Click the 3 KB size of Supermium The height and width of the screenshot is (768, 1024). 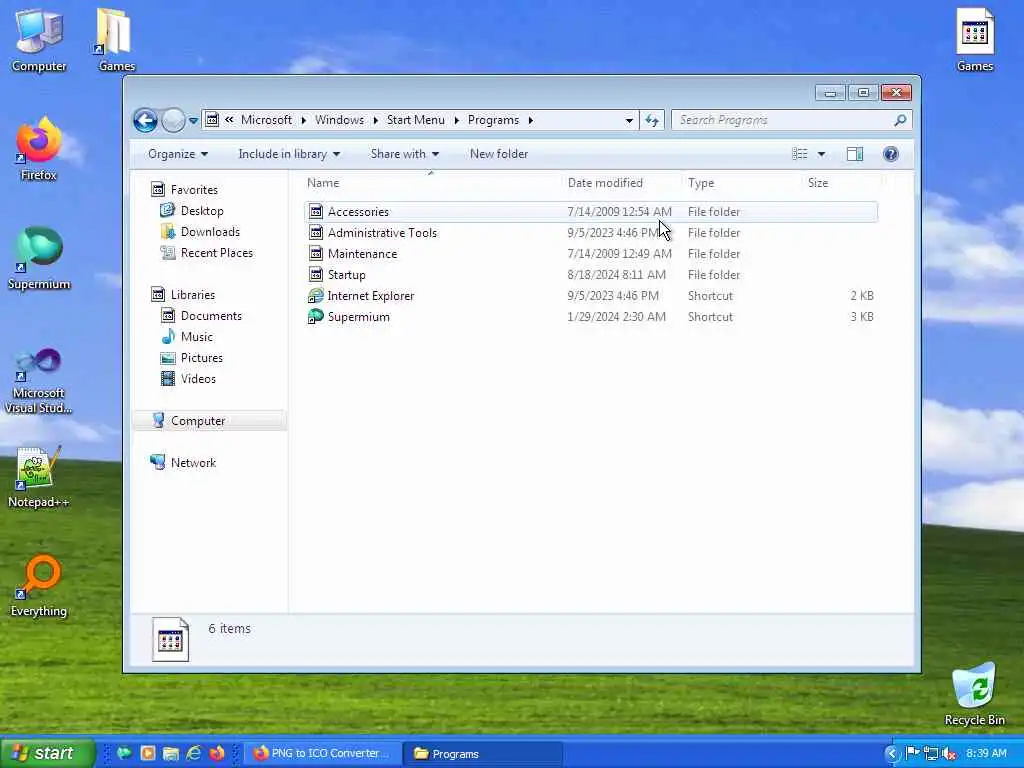[861, 317]
